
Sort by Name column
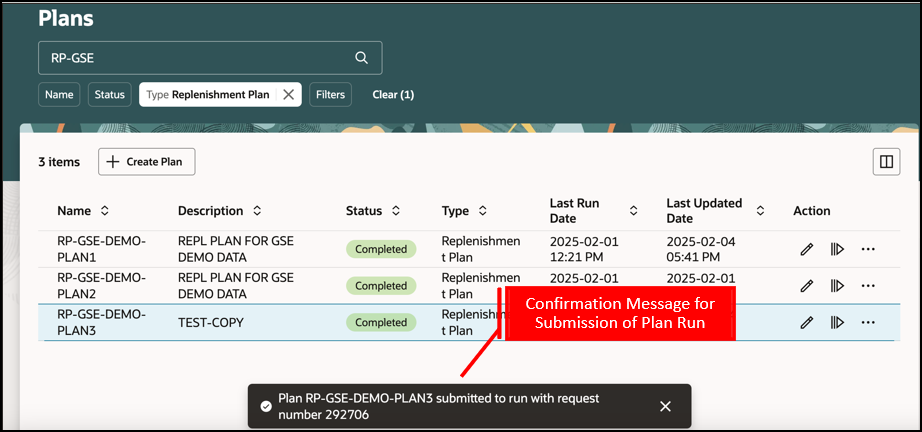click(x=105, y=210)
